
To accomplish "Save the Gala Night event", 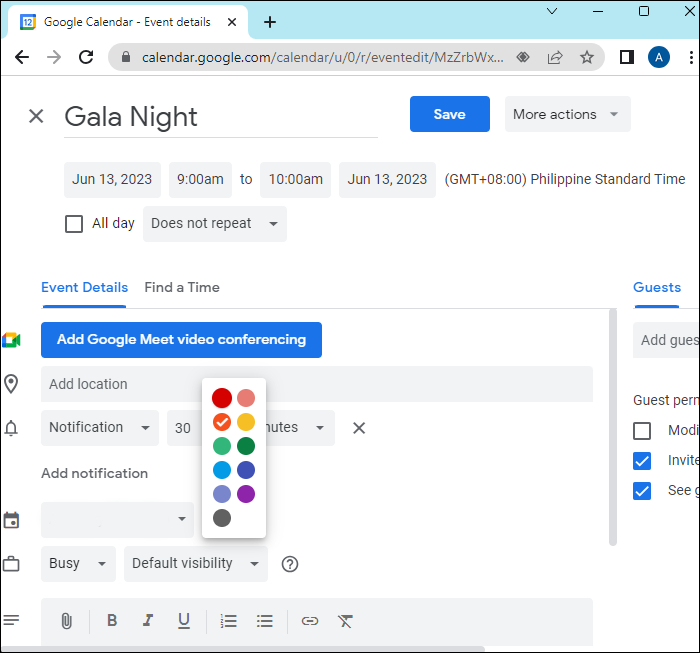I will (449, 114).
